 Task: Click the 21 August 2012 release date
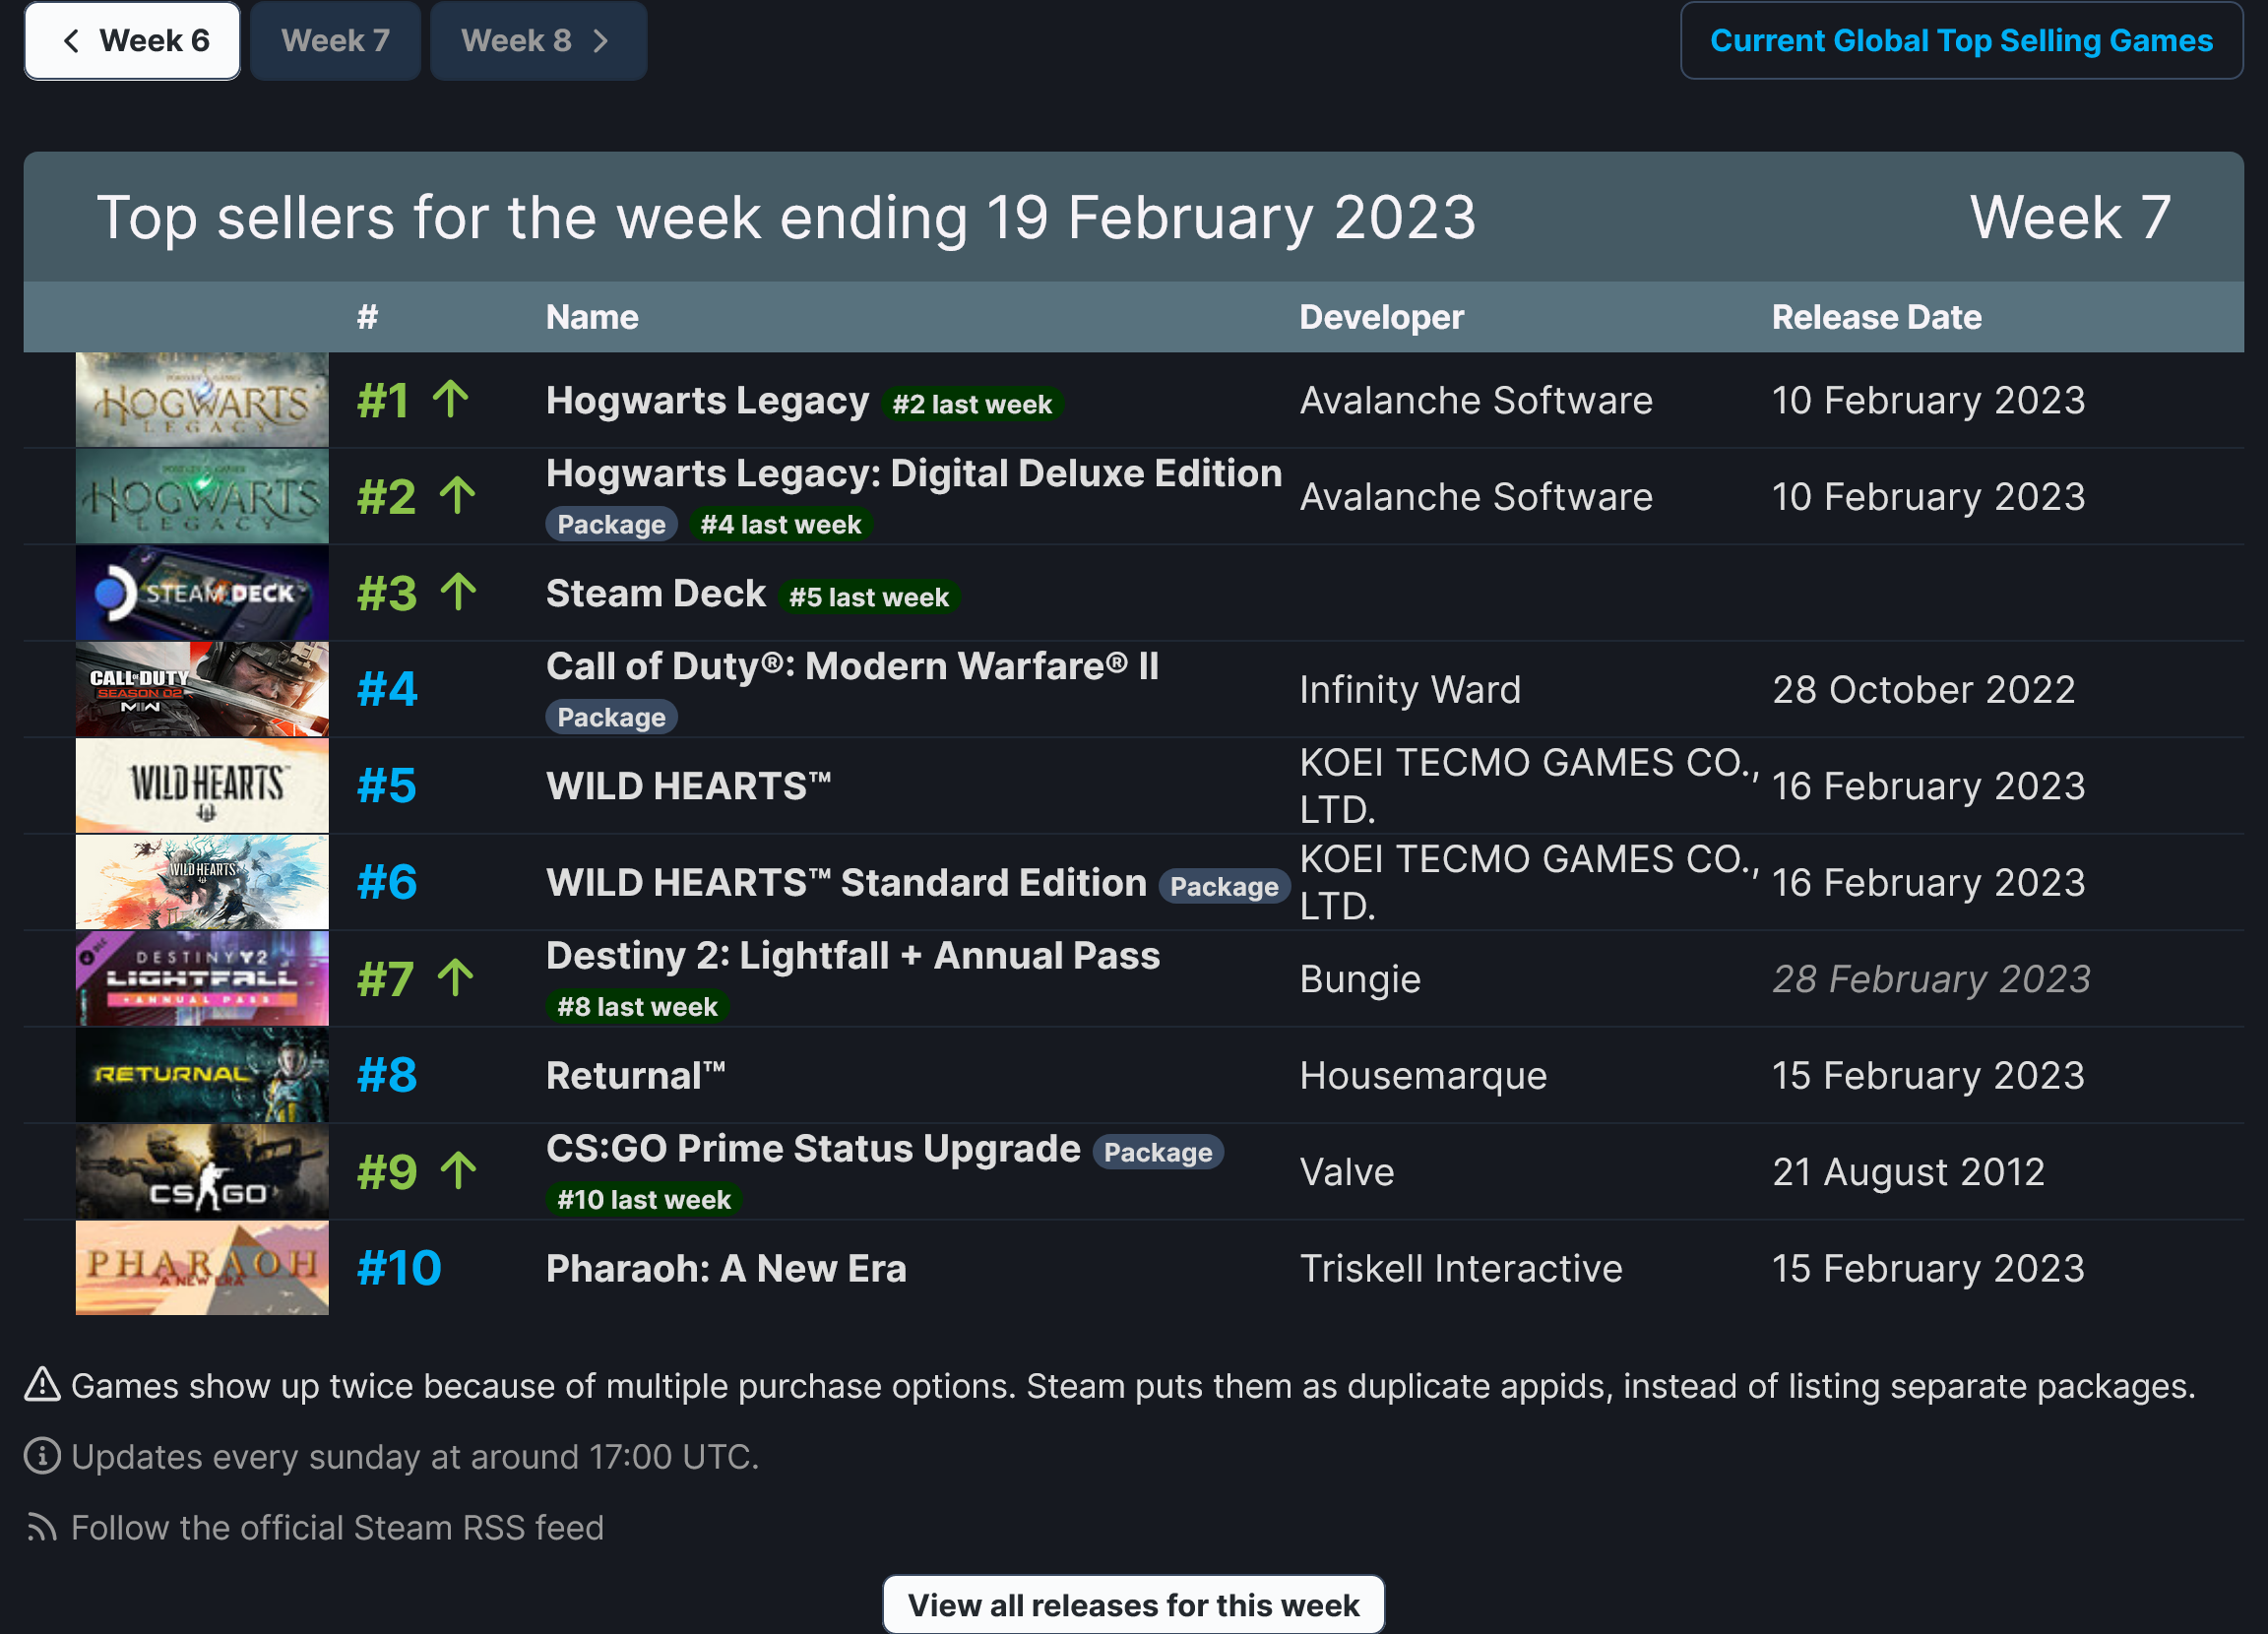tap(1908, 1171)
